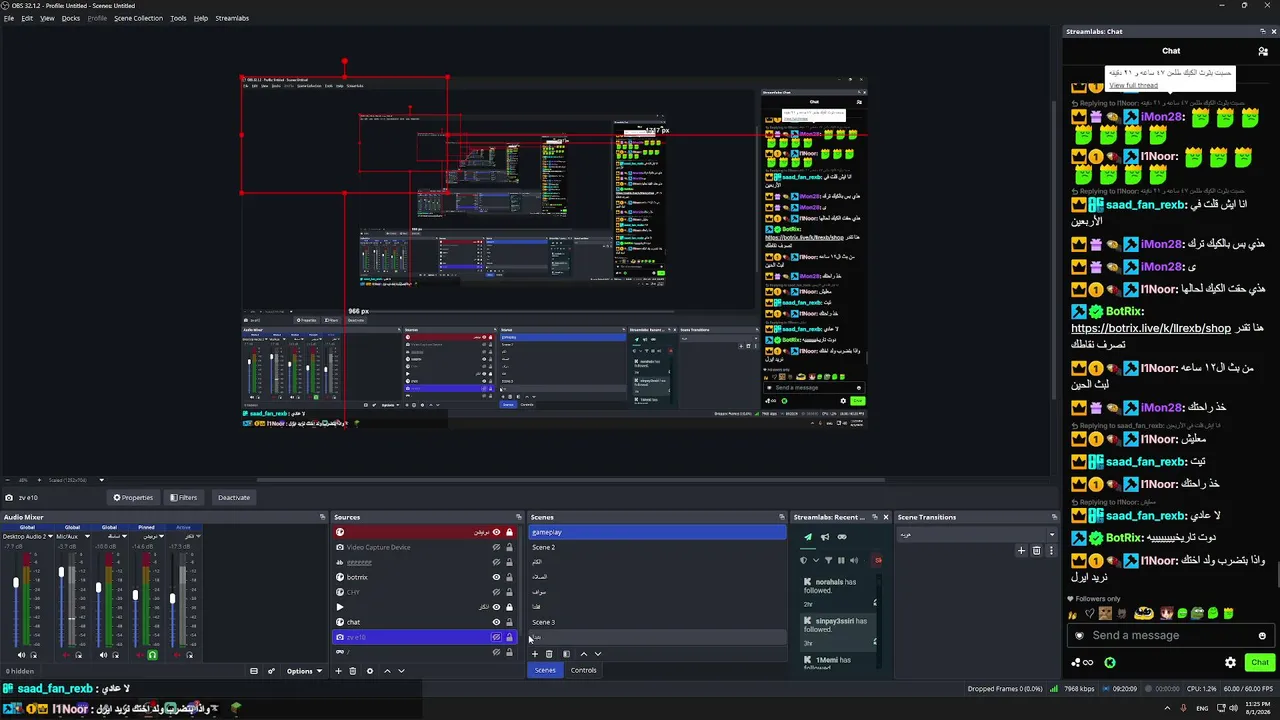Screen dimensions: 1280x720
Task: Add a new source in Sources panel
Action: click(x=338, y=671)
